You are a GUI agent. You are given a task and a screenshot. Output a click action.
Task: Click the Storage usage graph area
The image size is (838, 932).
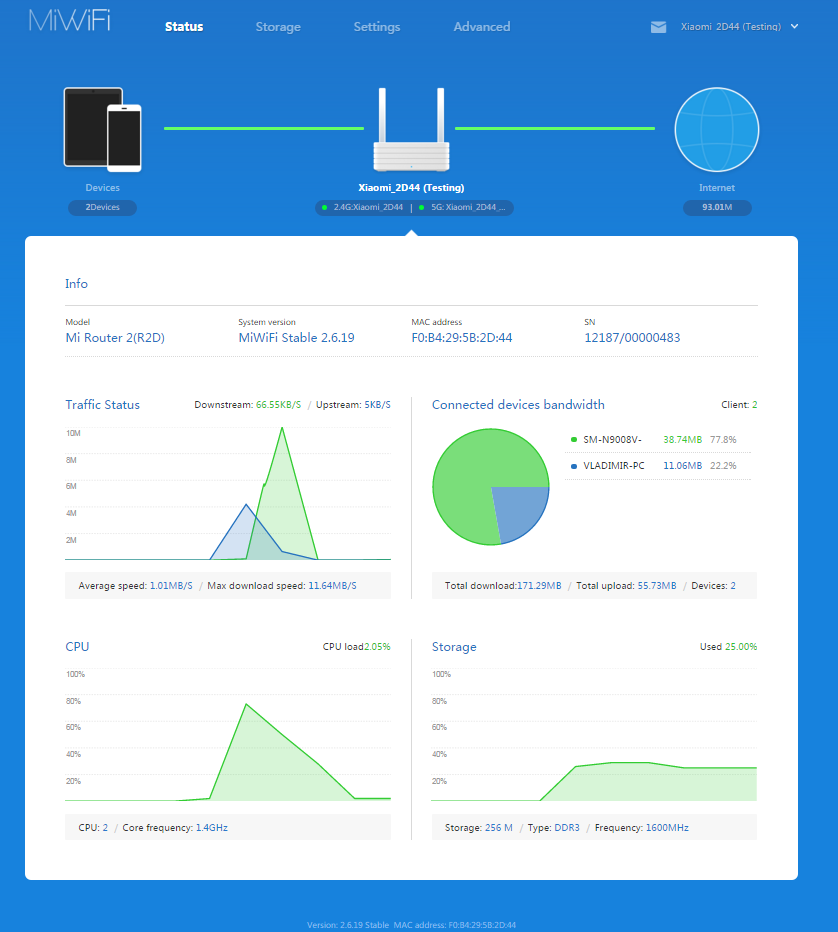(648, 783)
